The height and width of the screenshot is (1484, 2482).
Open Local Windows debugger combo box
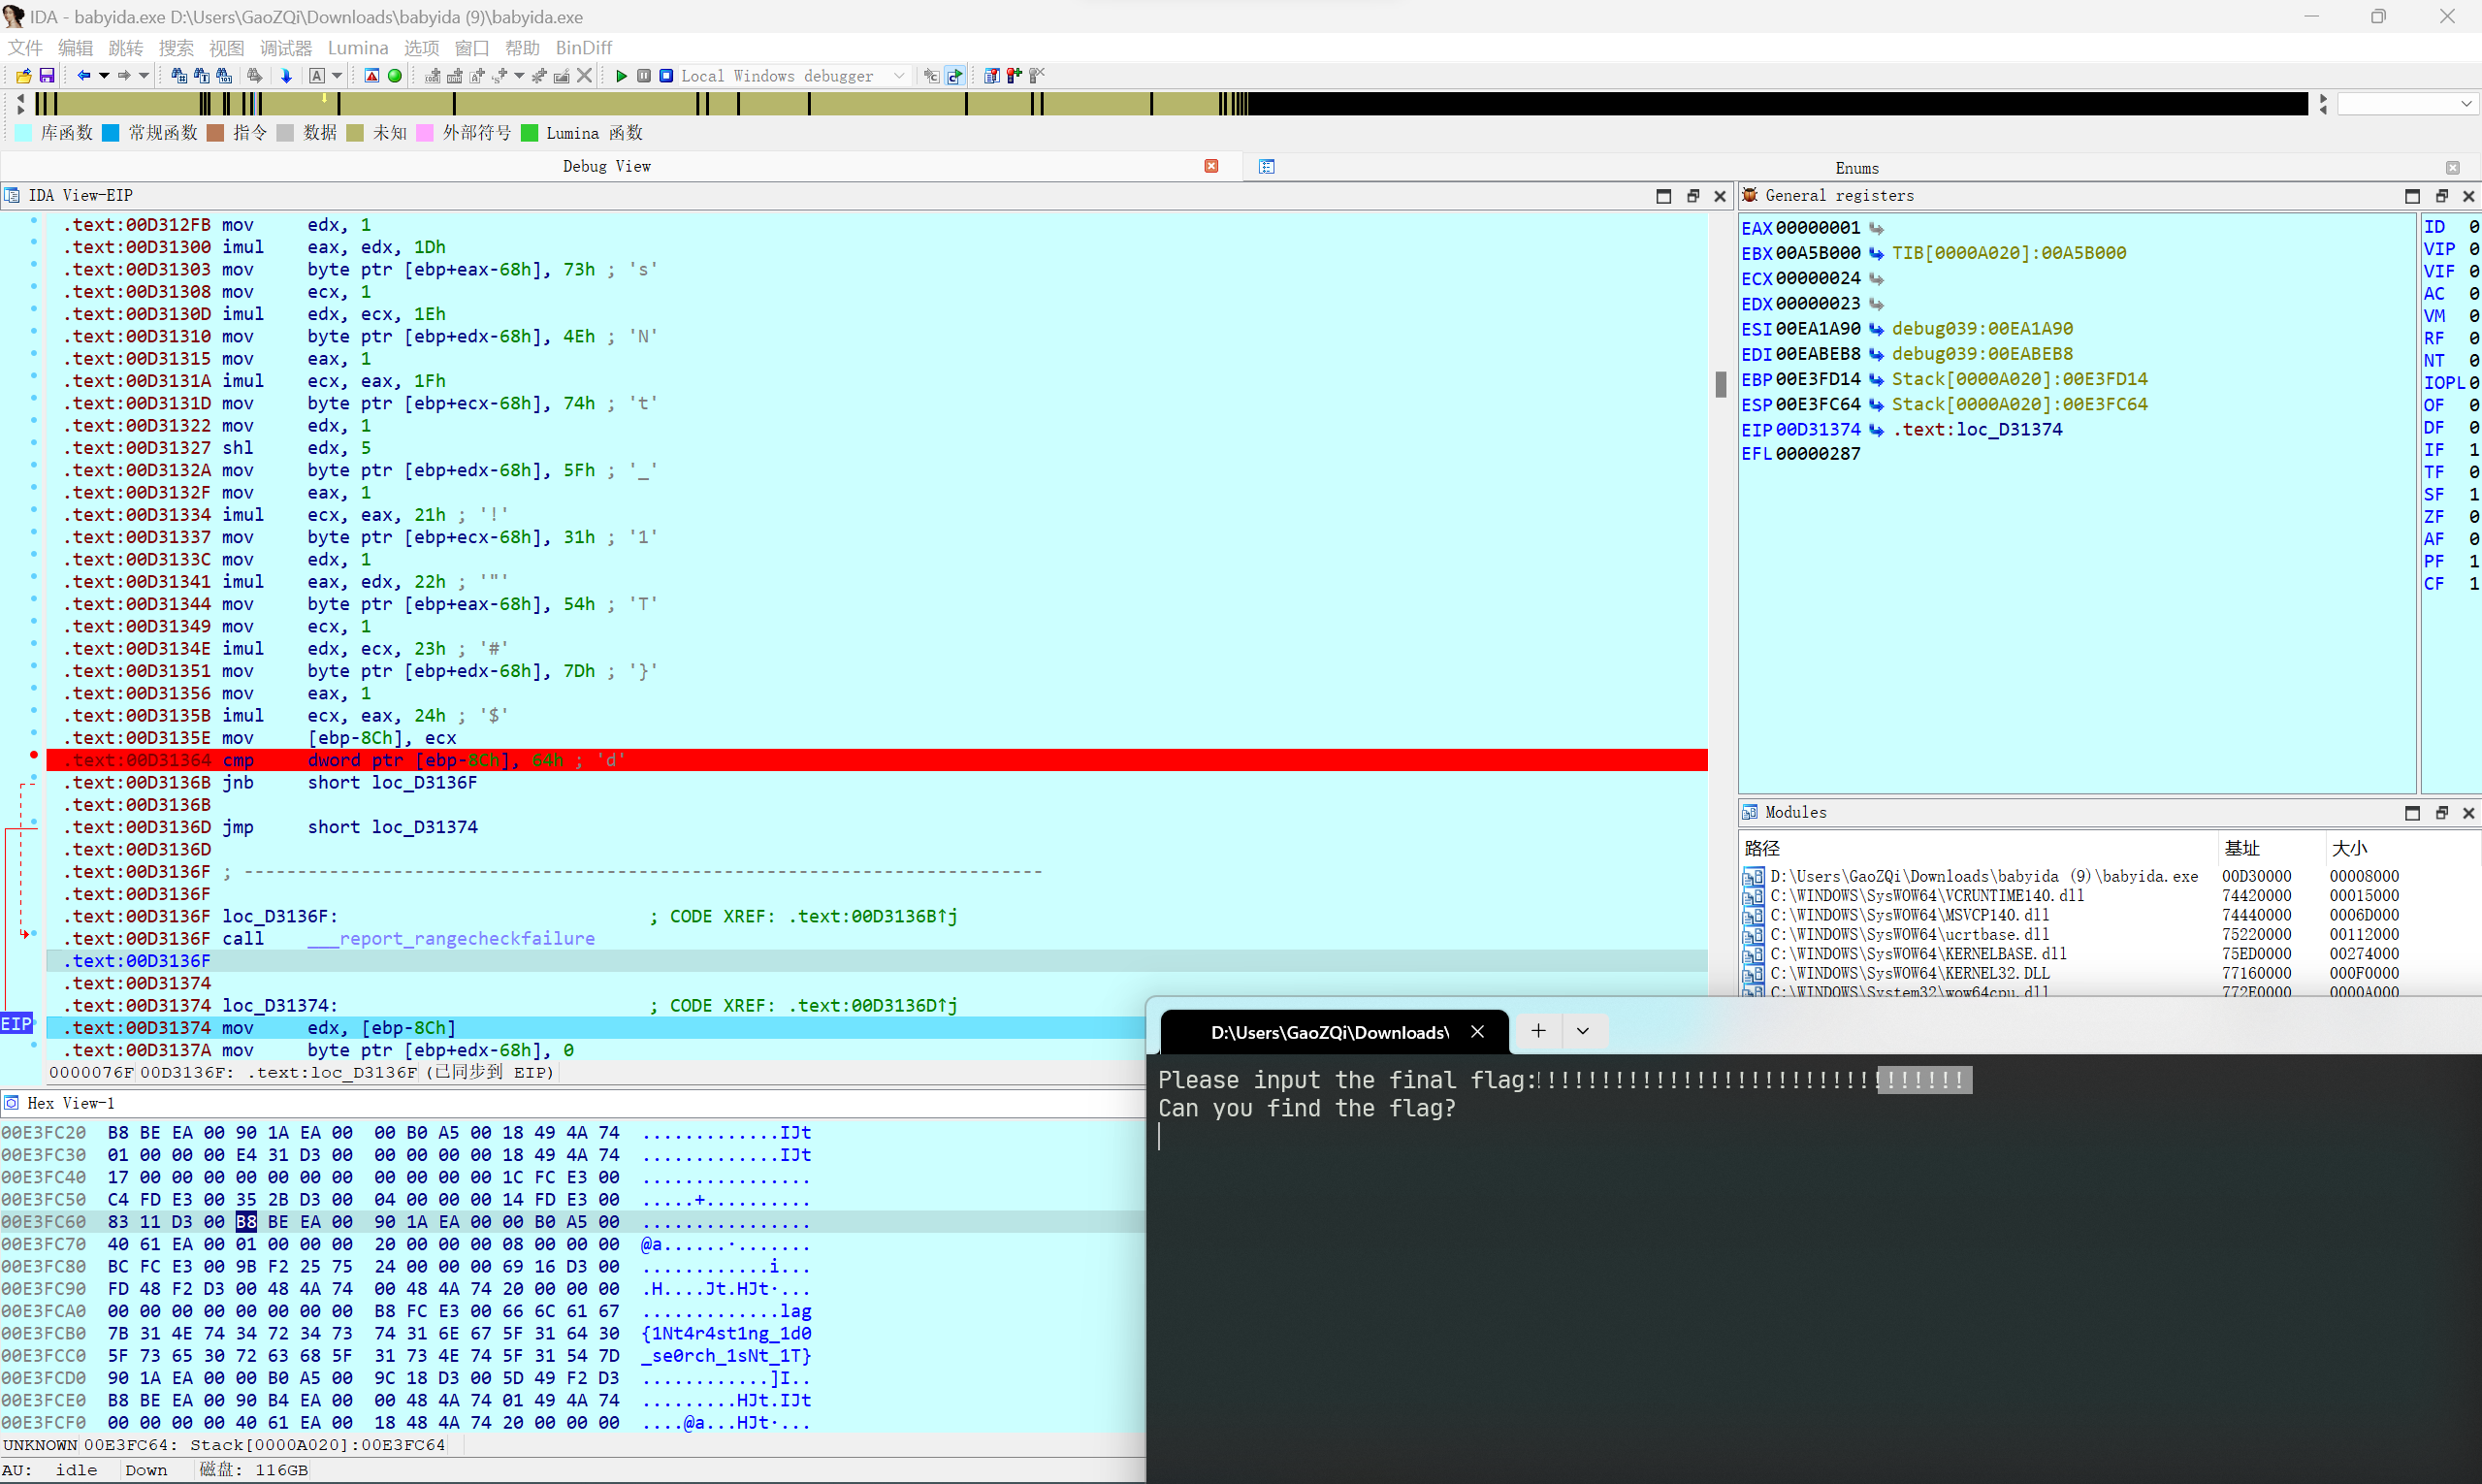point(795,76)
